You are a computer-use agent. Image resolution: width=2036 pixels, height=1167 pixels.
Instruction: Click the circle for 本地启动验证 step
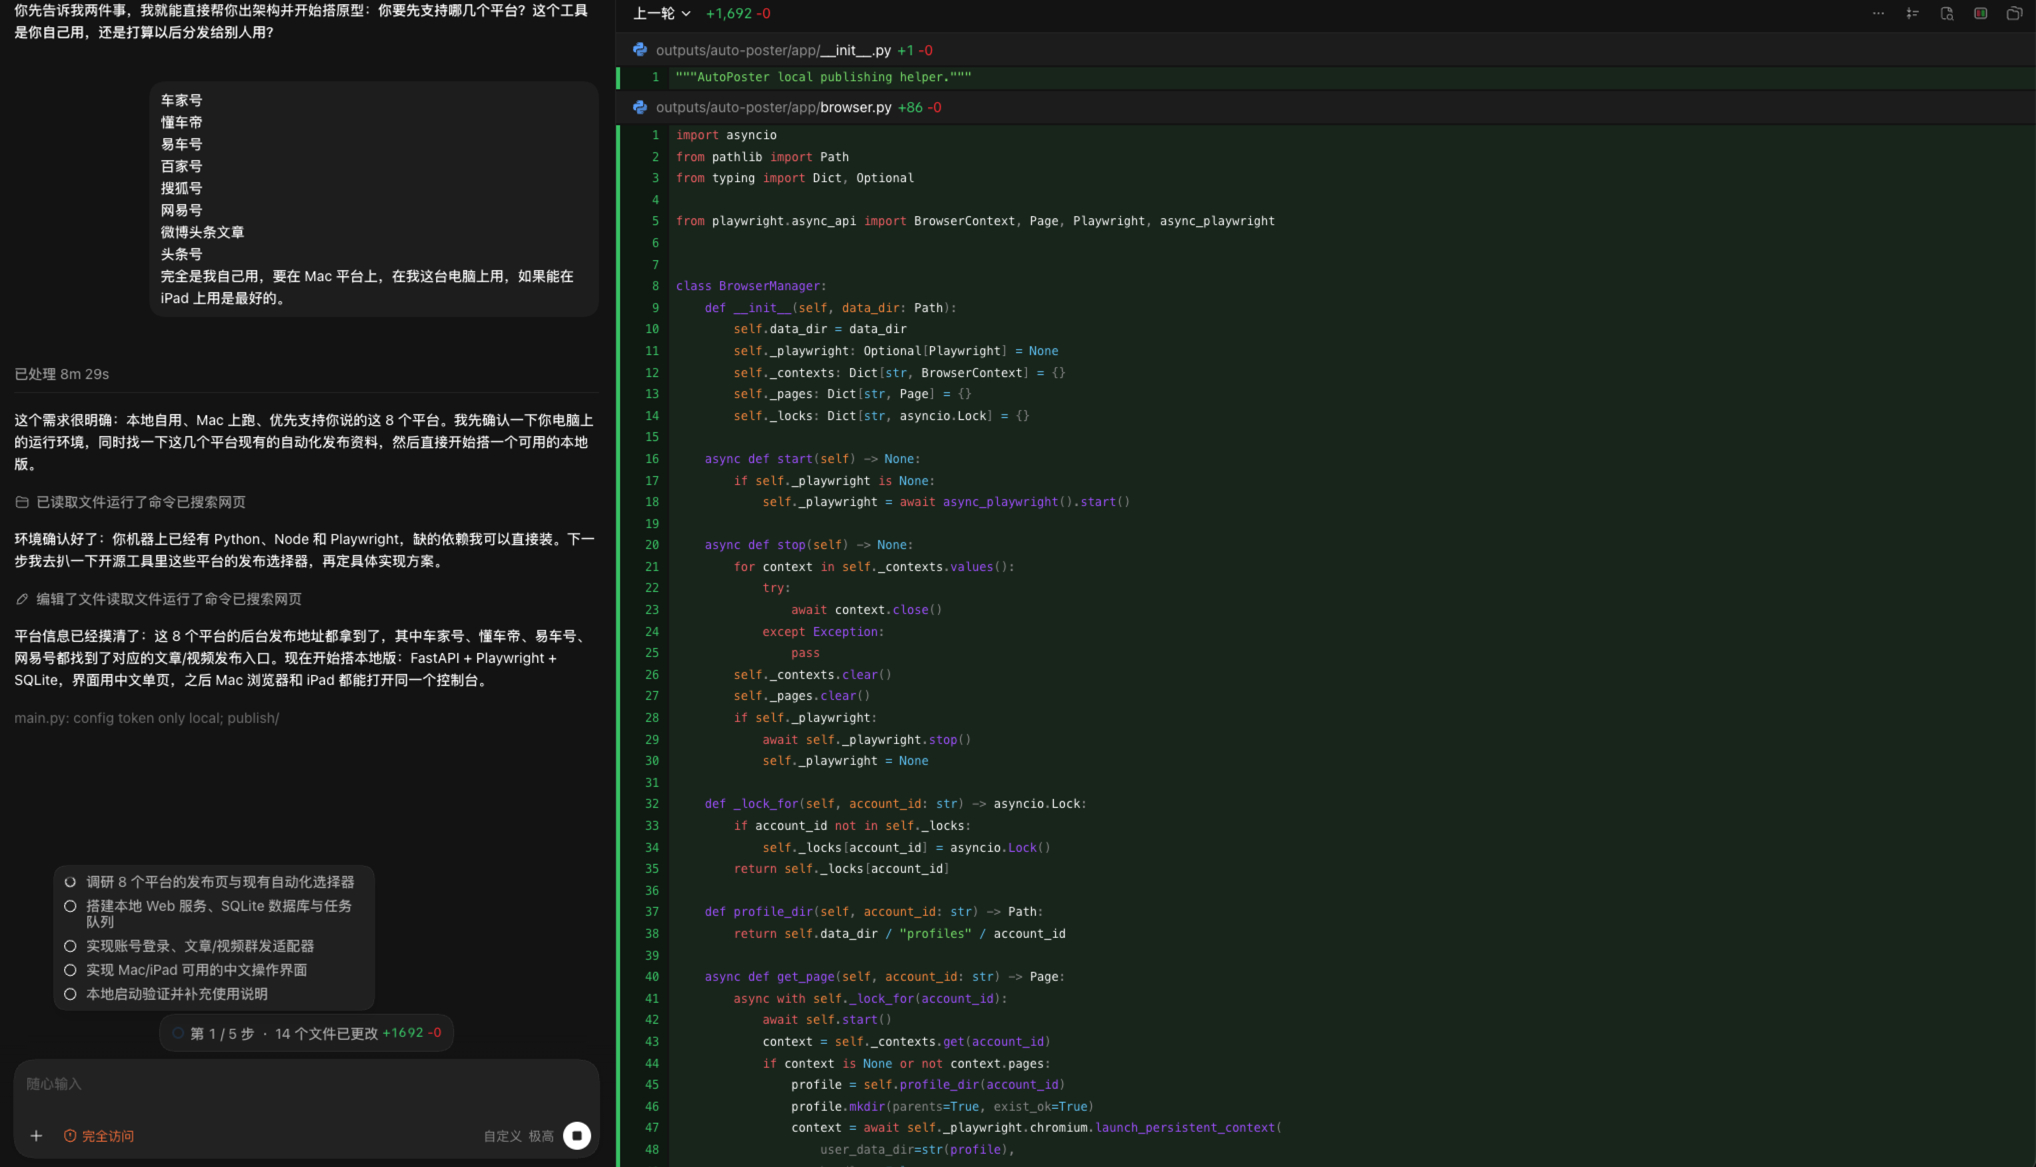pos(70,994)
